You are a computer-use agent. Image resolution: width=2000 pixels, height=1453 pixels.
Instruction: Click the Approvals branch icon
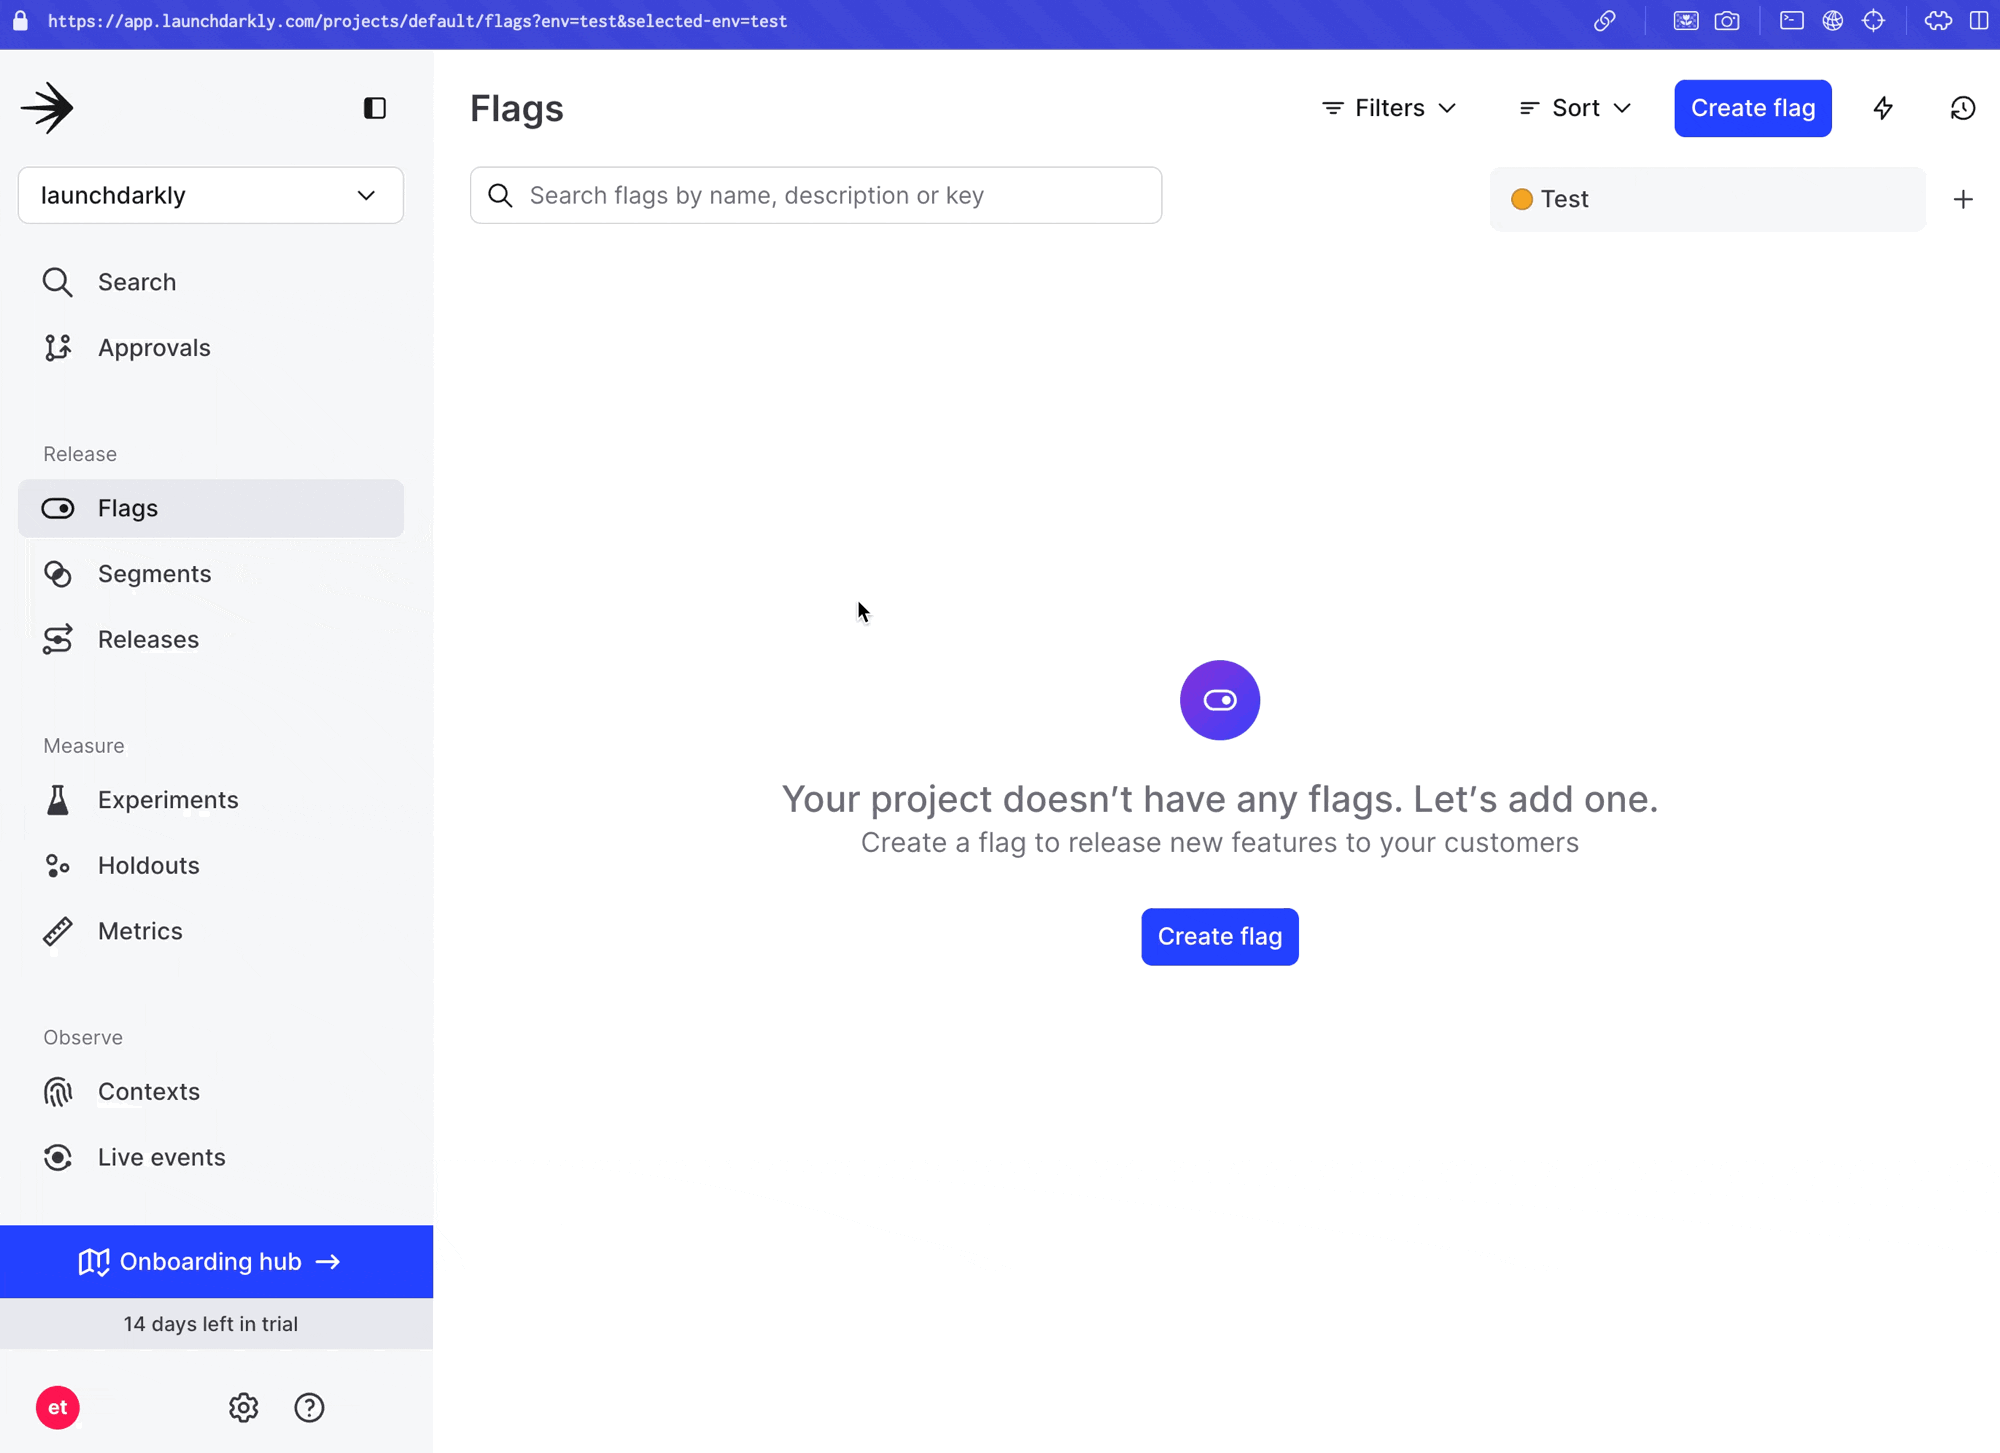click(x=58, y=348)
